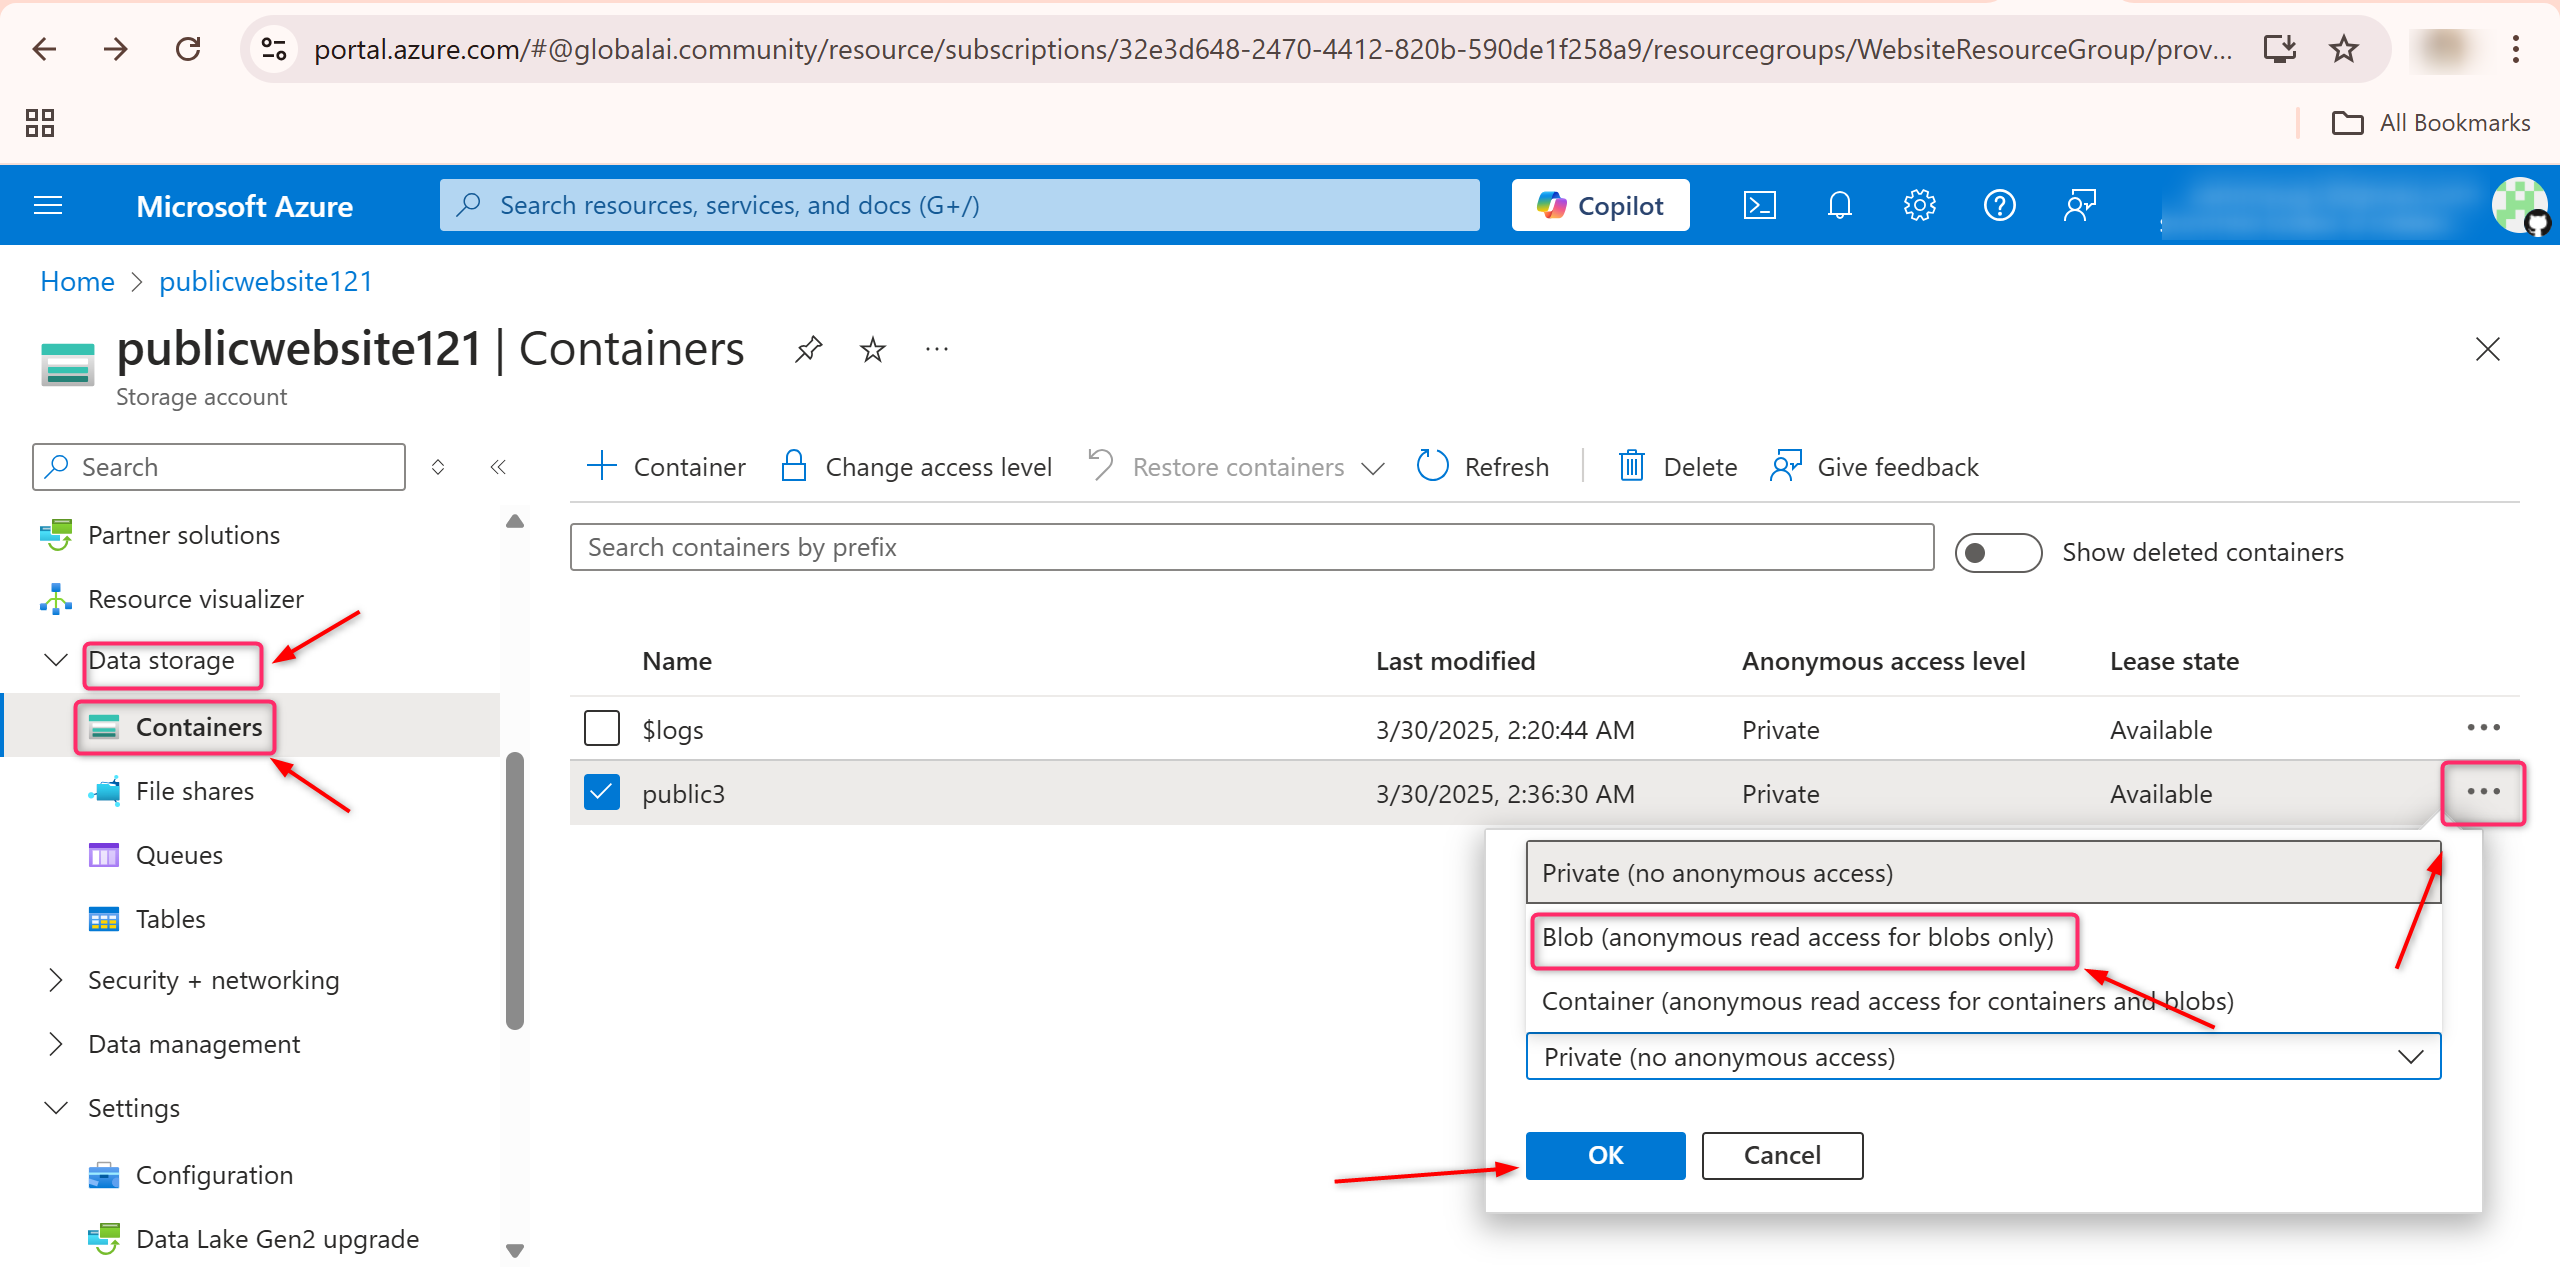Image resolution: width=2560 pixels, height=1267 pixels.
Task: Open the All Bookmarks folder
Action: coord(2431,123)
